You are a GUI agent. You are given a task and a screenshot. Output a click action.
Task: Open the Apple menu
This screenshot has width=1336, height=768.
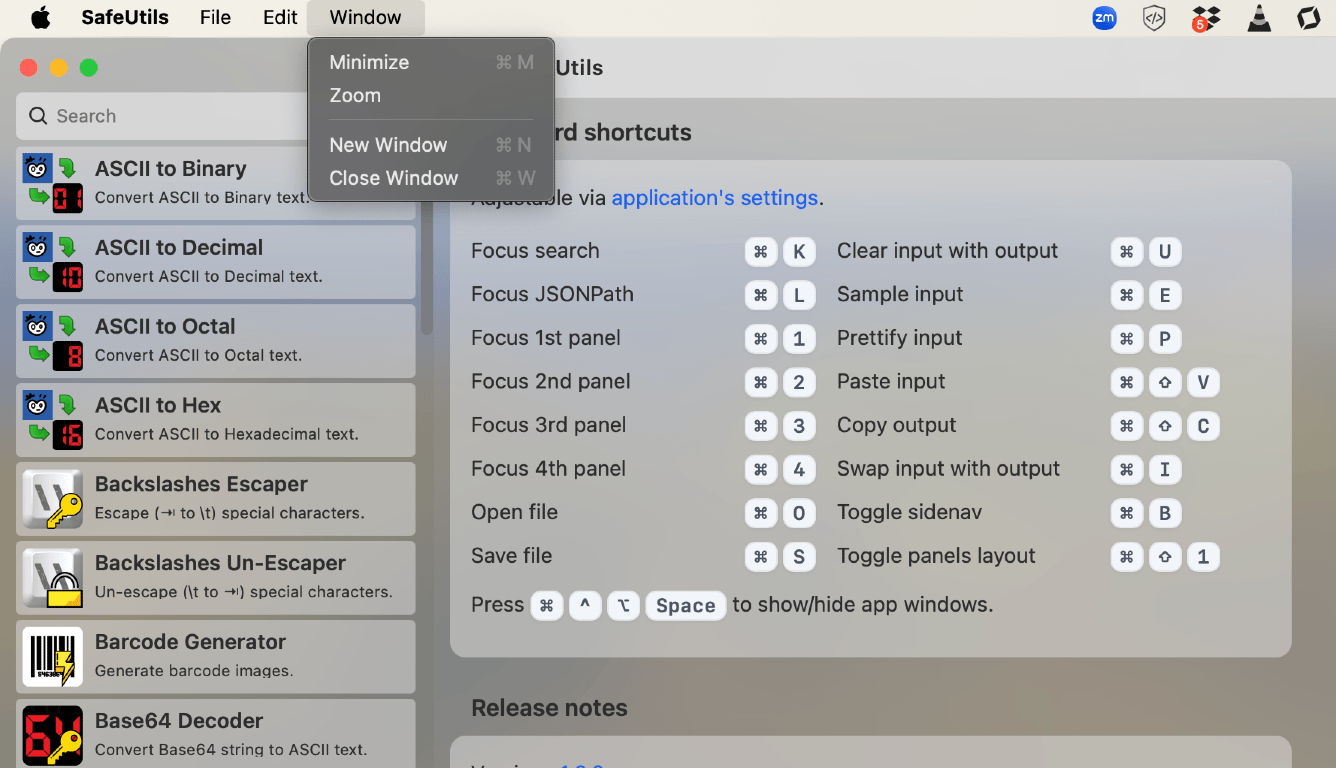[x=40, y=18]
